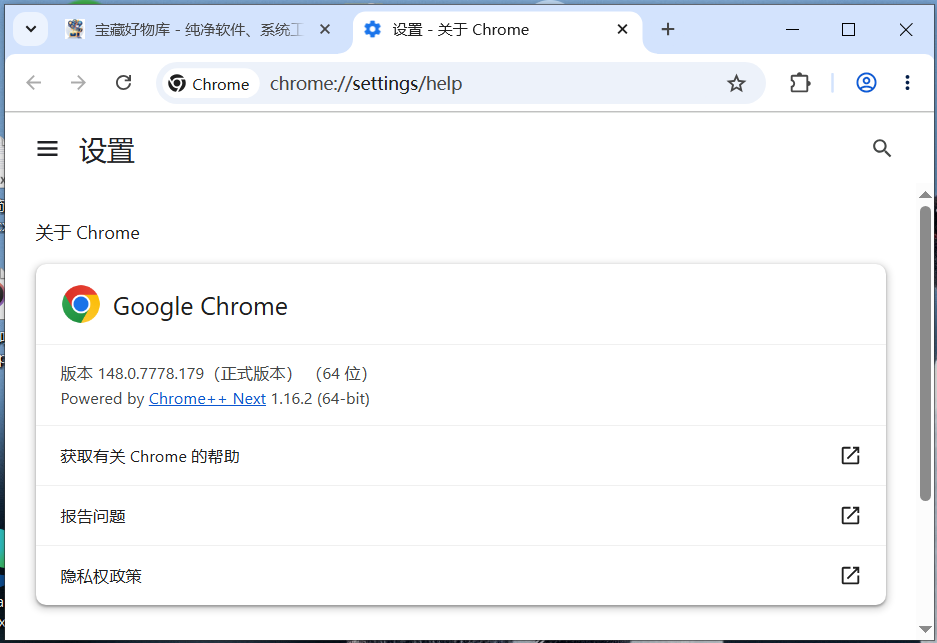Click the 1.16.2 (64-bit) text
The height and width of the screenshot is (643, 937).
pos(320,399)
